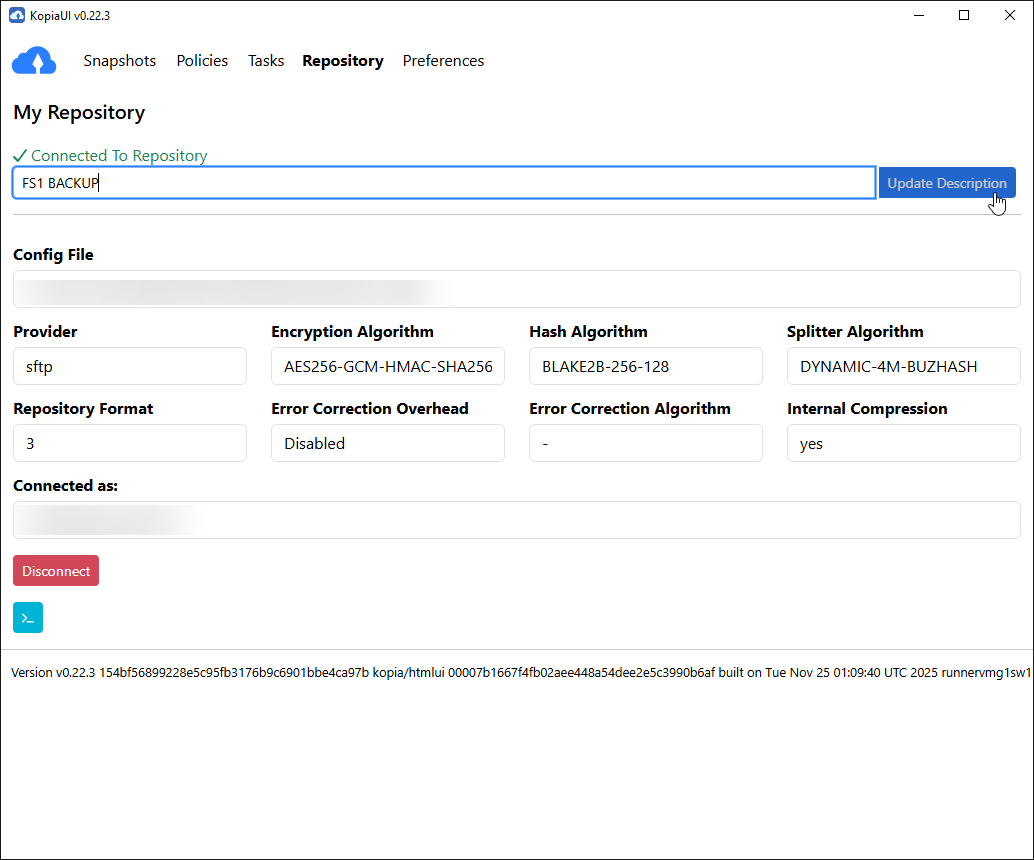
Task: Switch to the Snapshots tab
Action: pyautogui.click(x=119, y=61)
